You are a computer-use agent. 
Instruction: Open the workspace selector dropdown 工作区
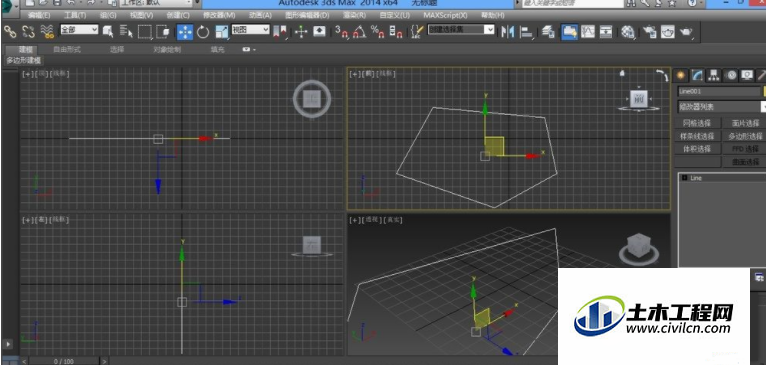[156, 3]
